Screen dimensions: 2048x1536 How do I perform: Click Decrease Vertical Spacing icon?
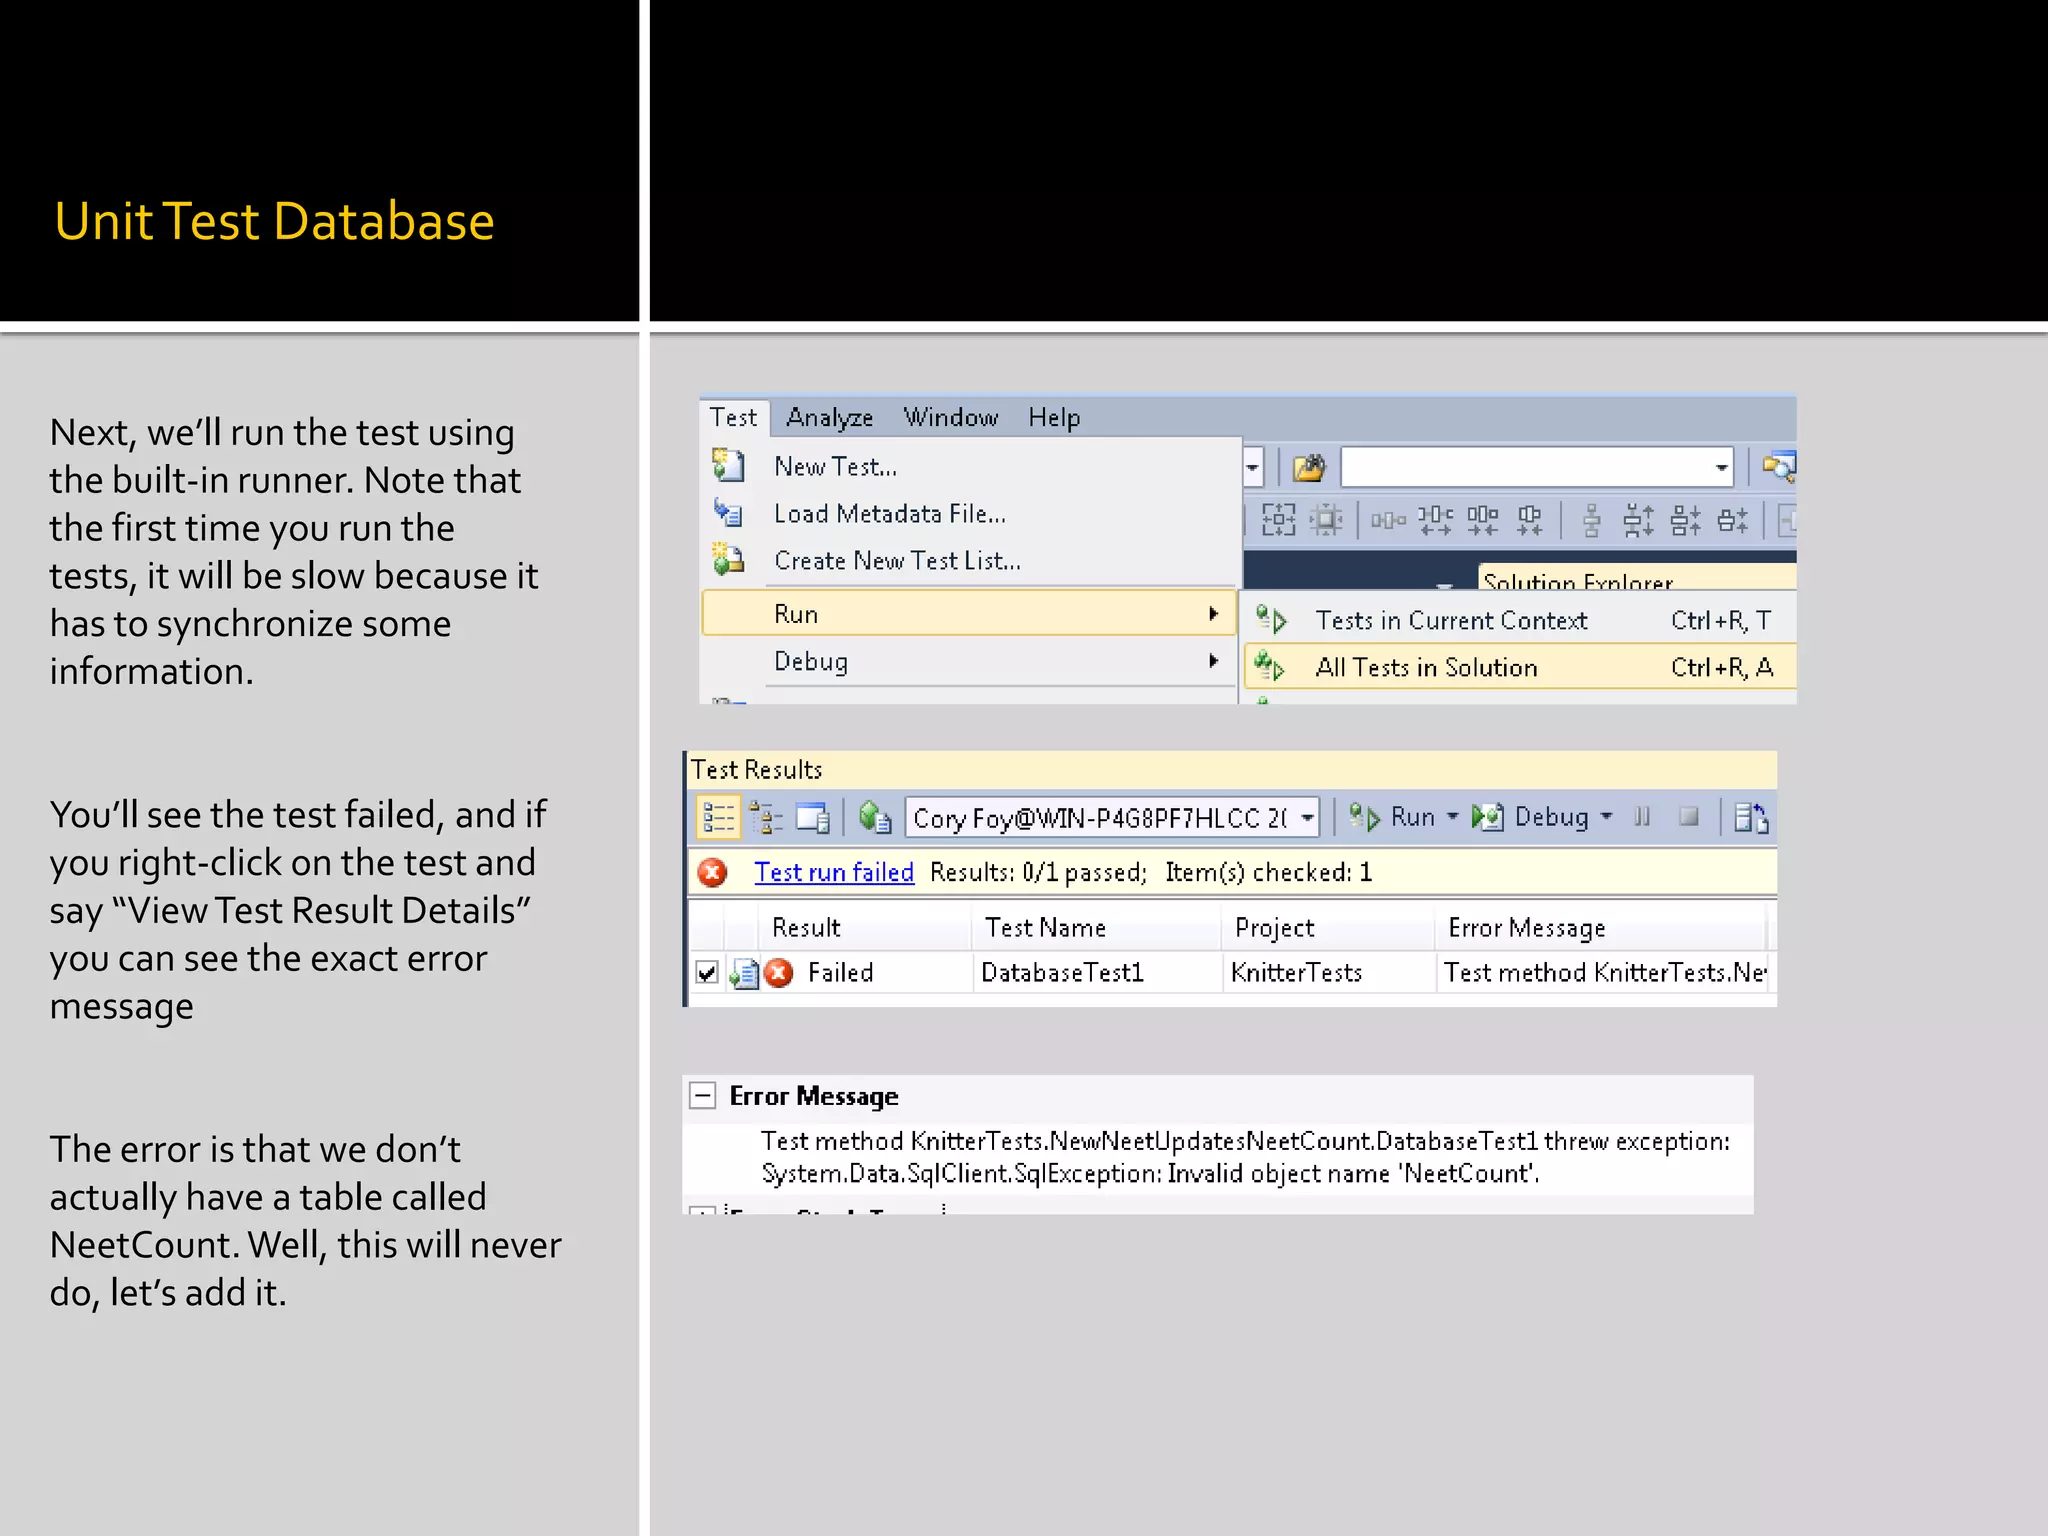(1686, 521)
